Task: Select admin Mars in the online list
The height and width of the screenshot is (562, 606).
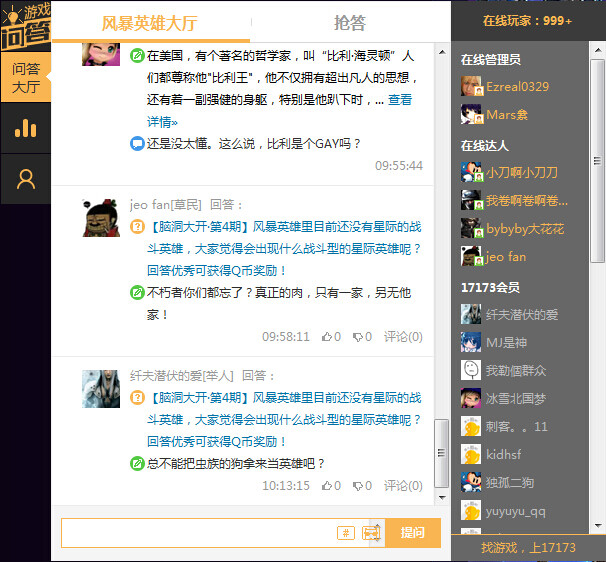Action: (x=507, y=114)
